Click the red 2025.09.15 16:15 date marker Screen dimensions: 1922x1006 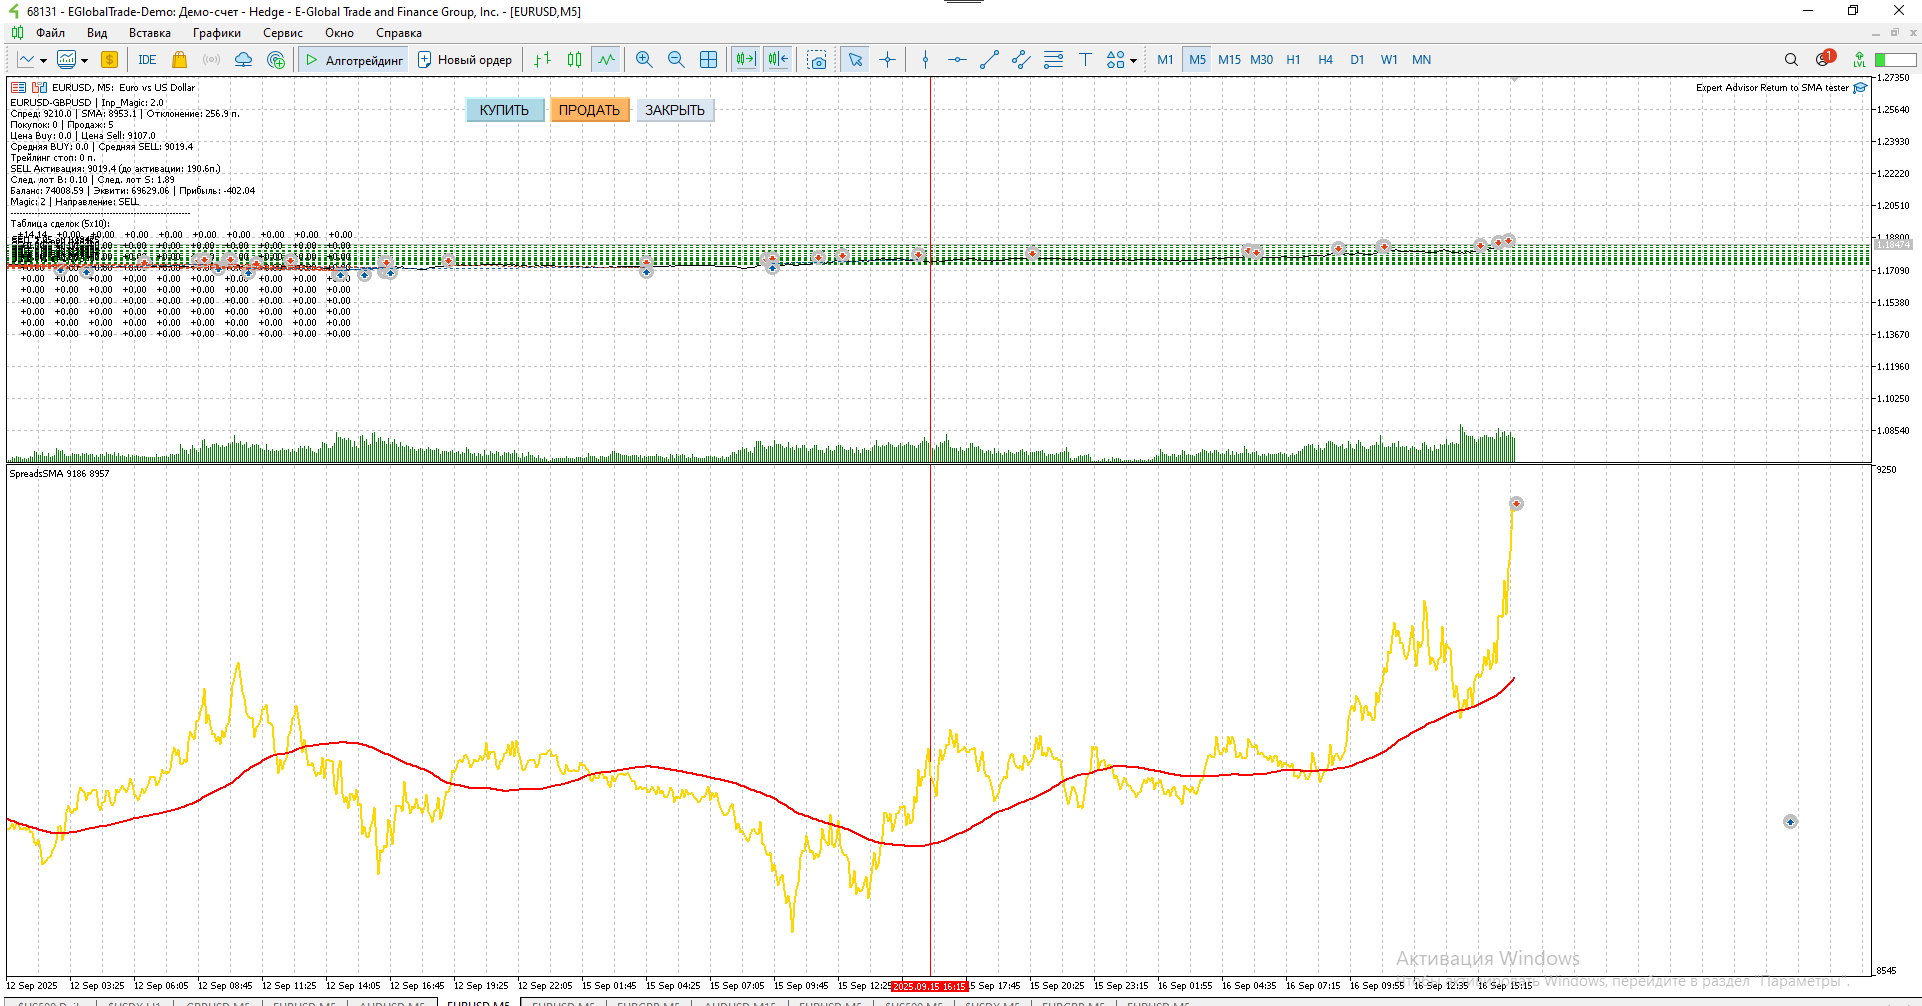930,987
